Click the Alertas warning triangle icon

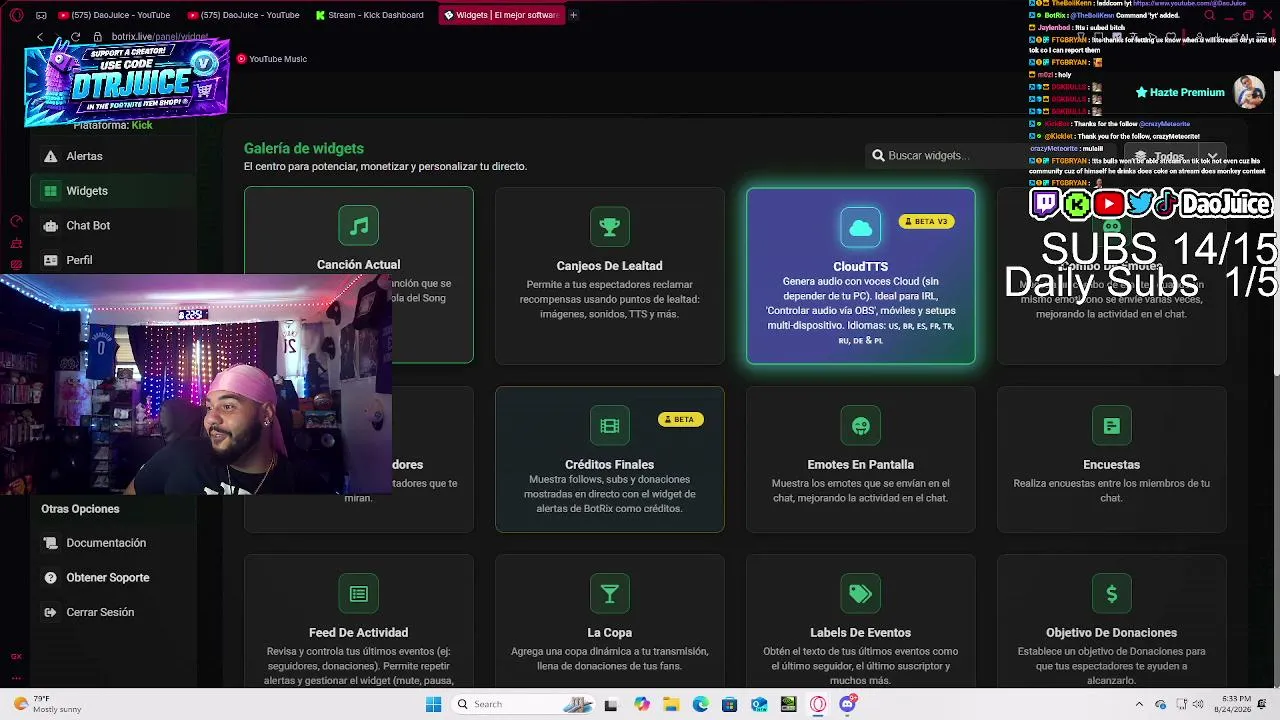click(x=50, y=156)
